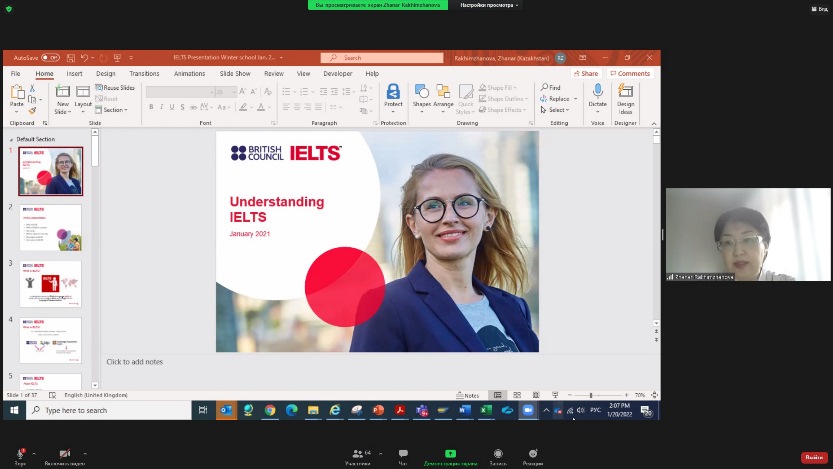Switch to the Transitions ribbon tab
833x469 pixels.
[144, 73]
